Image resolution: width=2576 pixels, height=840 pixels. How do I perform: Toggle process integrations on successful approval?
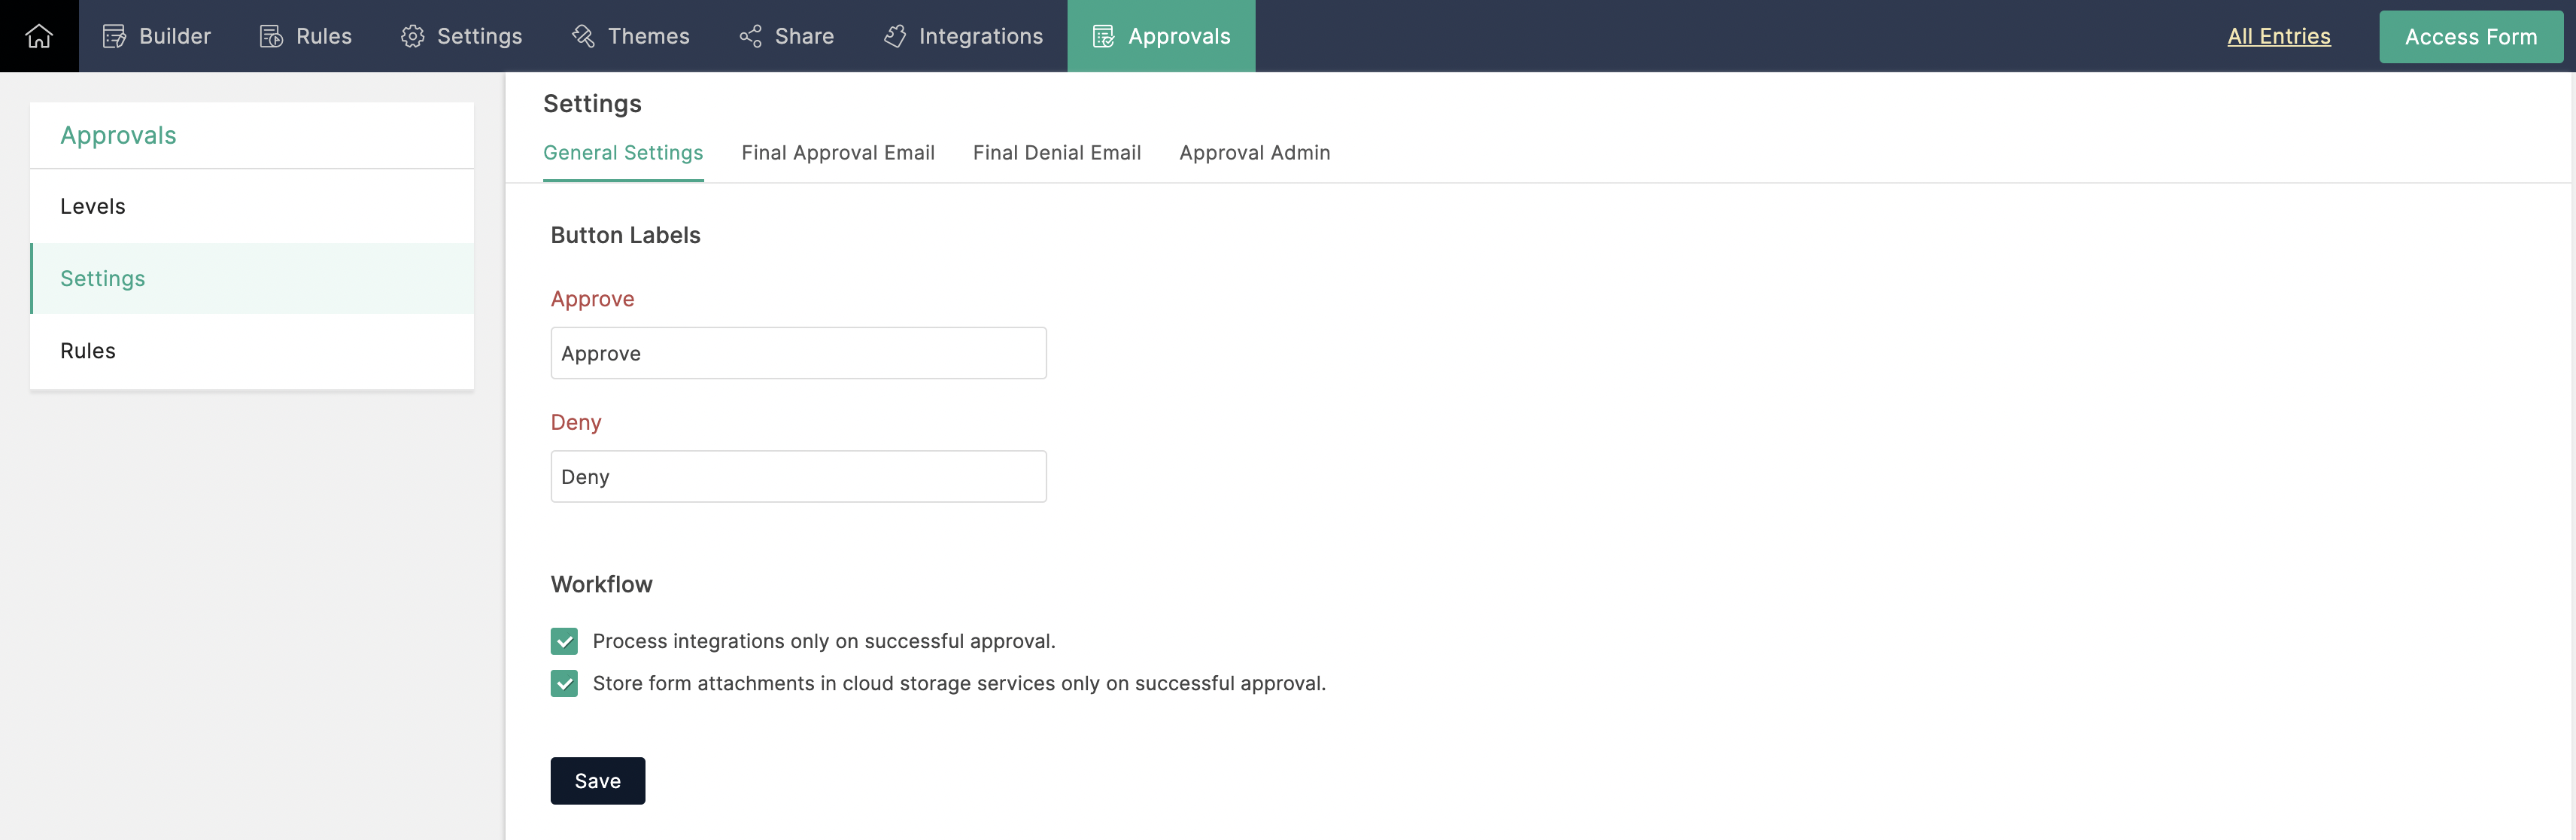(563, 640)
